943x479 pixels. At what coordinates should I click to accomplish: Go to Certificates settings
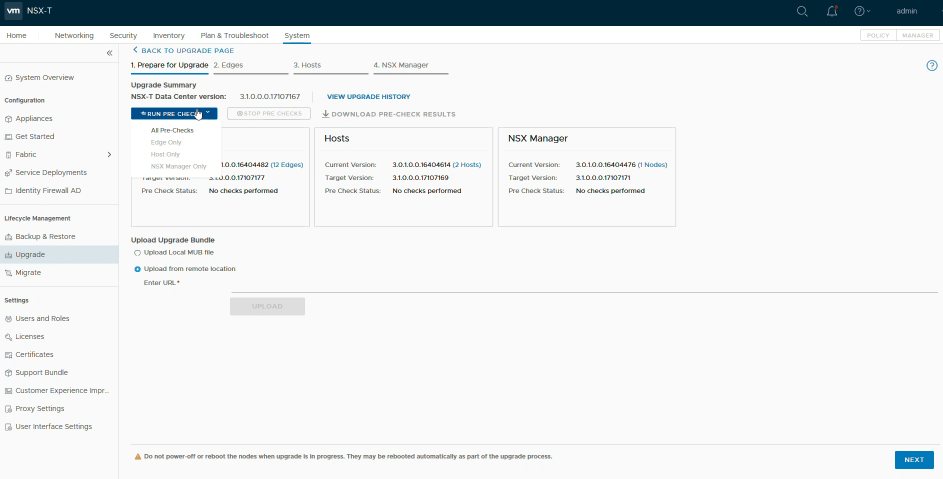tap(34, 354)
